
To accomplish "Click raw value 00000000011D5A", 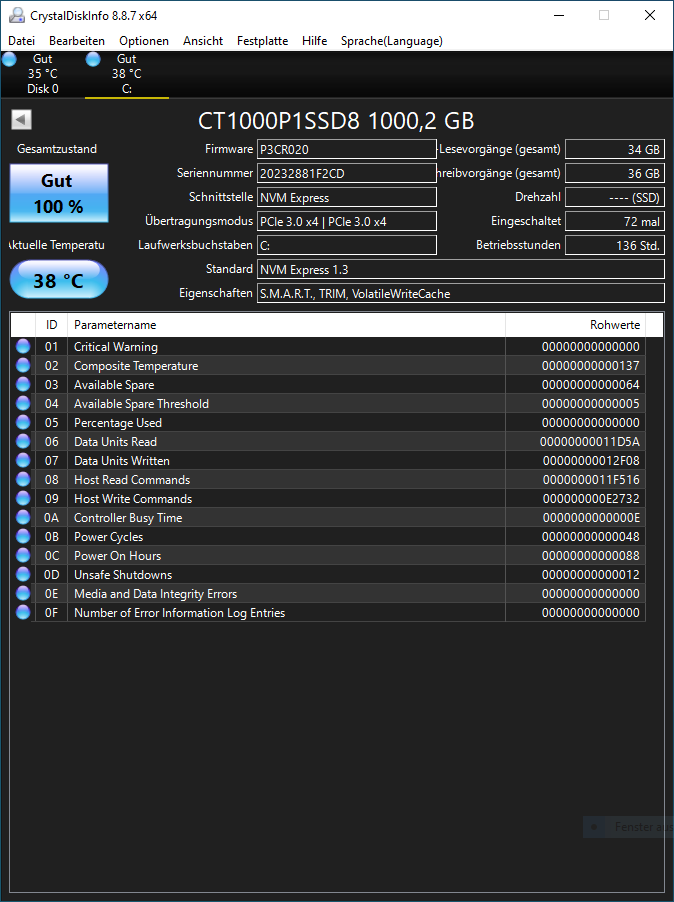I will 589,442.
